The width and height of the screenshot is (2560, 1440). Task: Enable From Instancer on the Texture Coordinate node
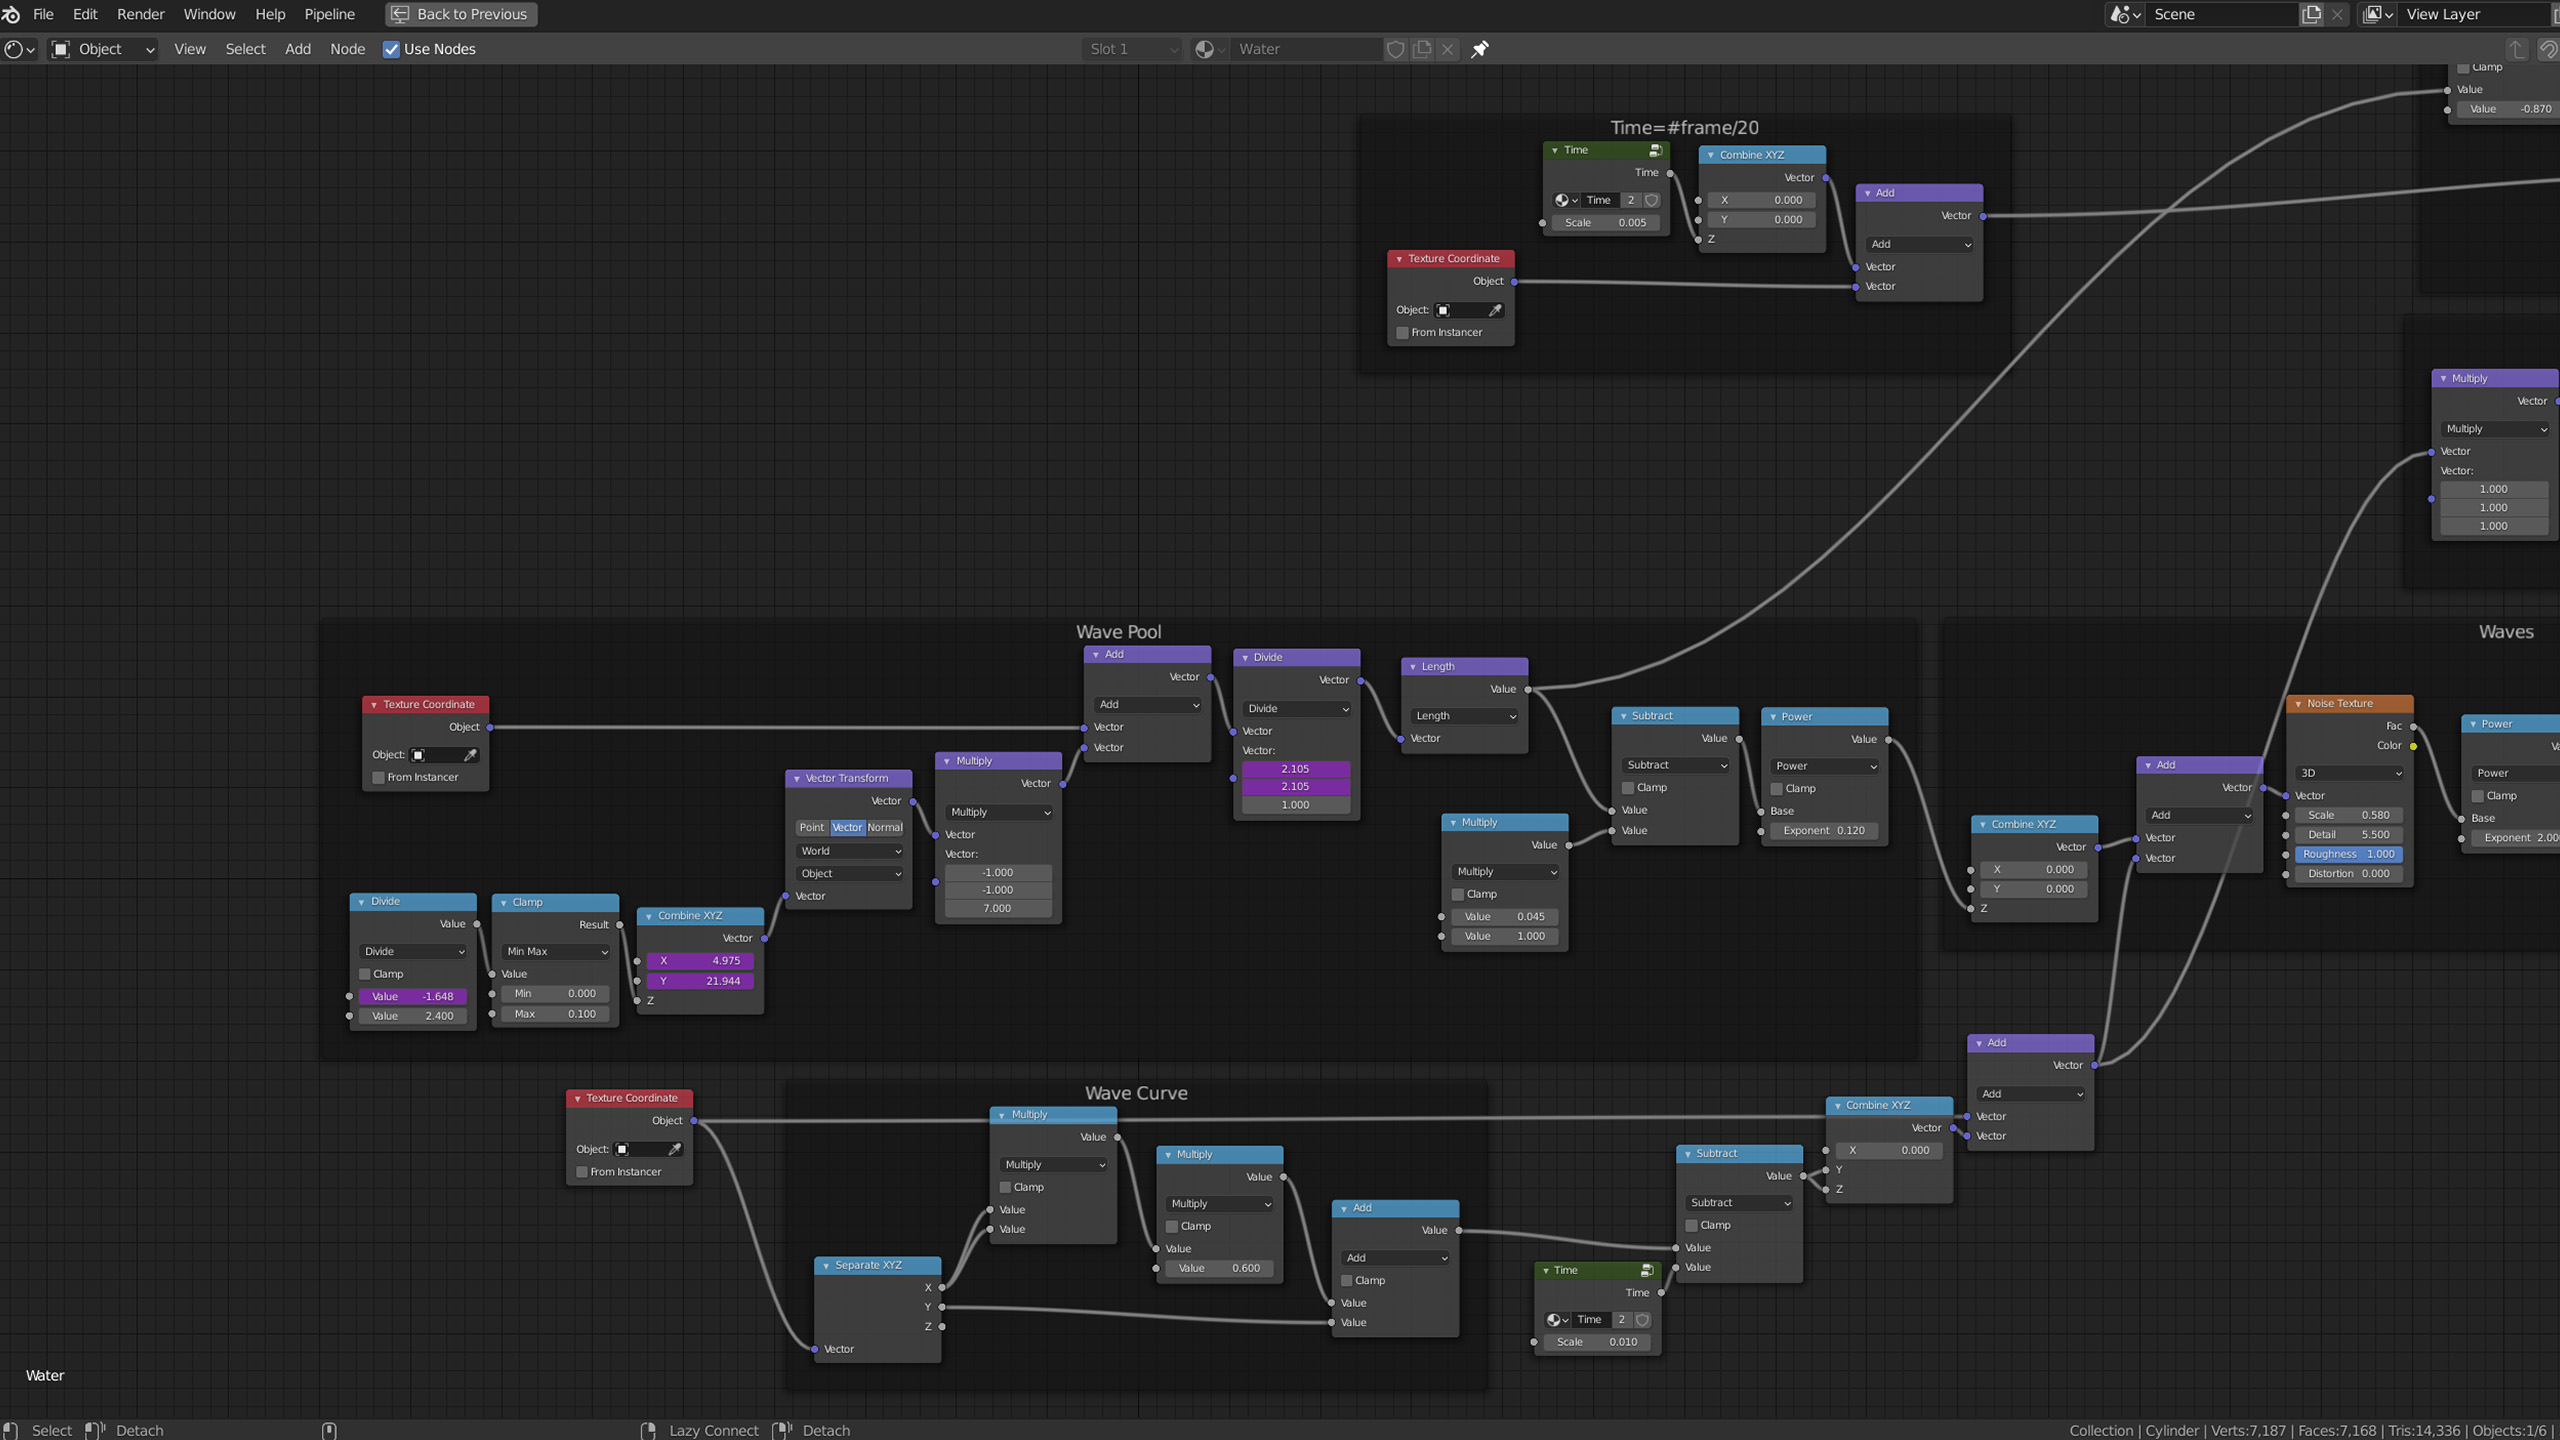1402,332
